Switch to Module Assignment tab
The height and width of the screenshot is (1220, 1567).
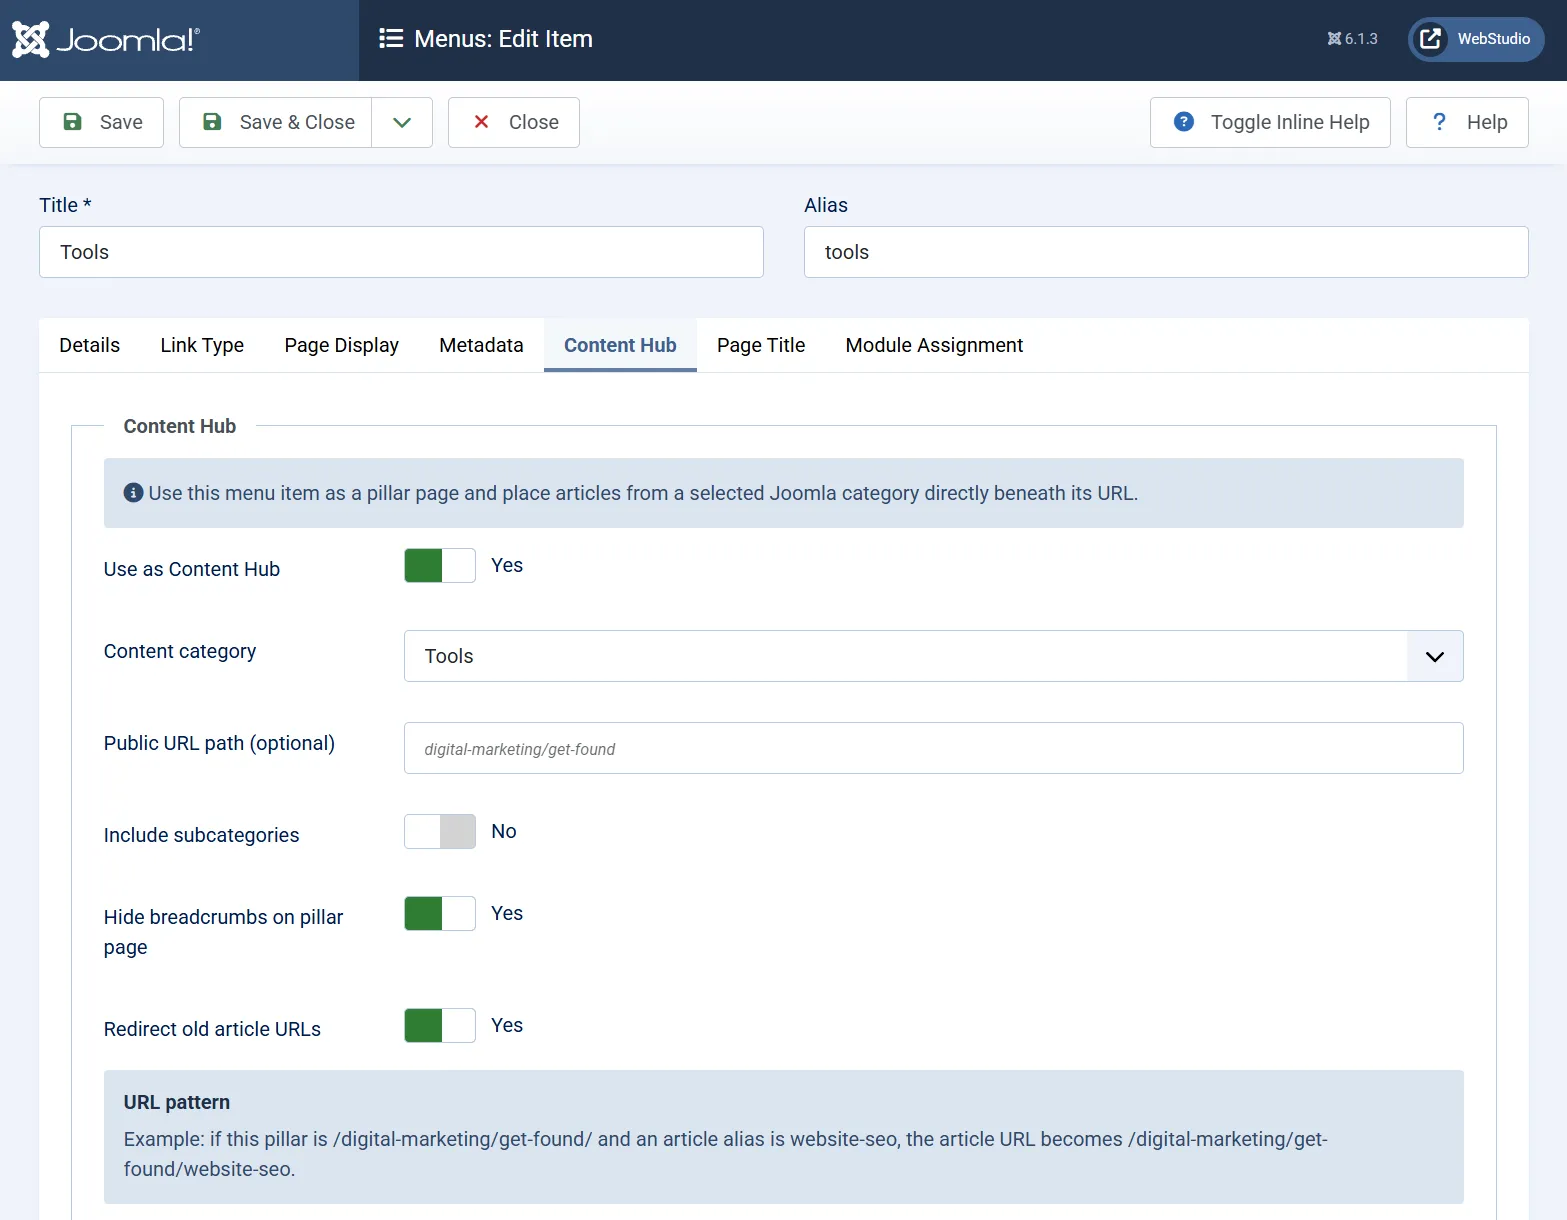pos(934,345)
